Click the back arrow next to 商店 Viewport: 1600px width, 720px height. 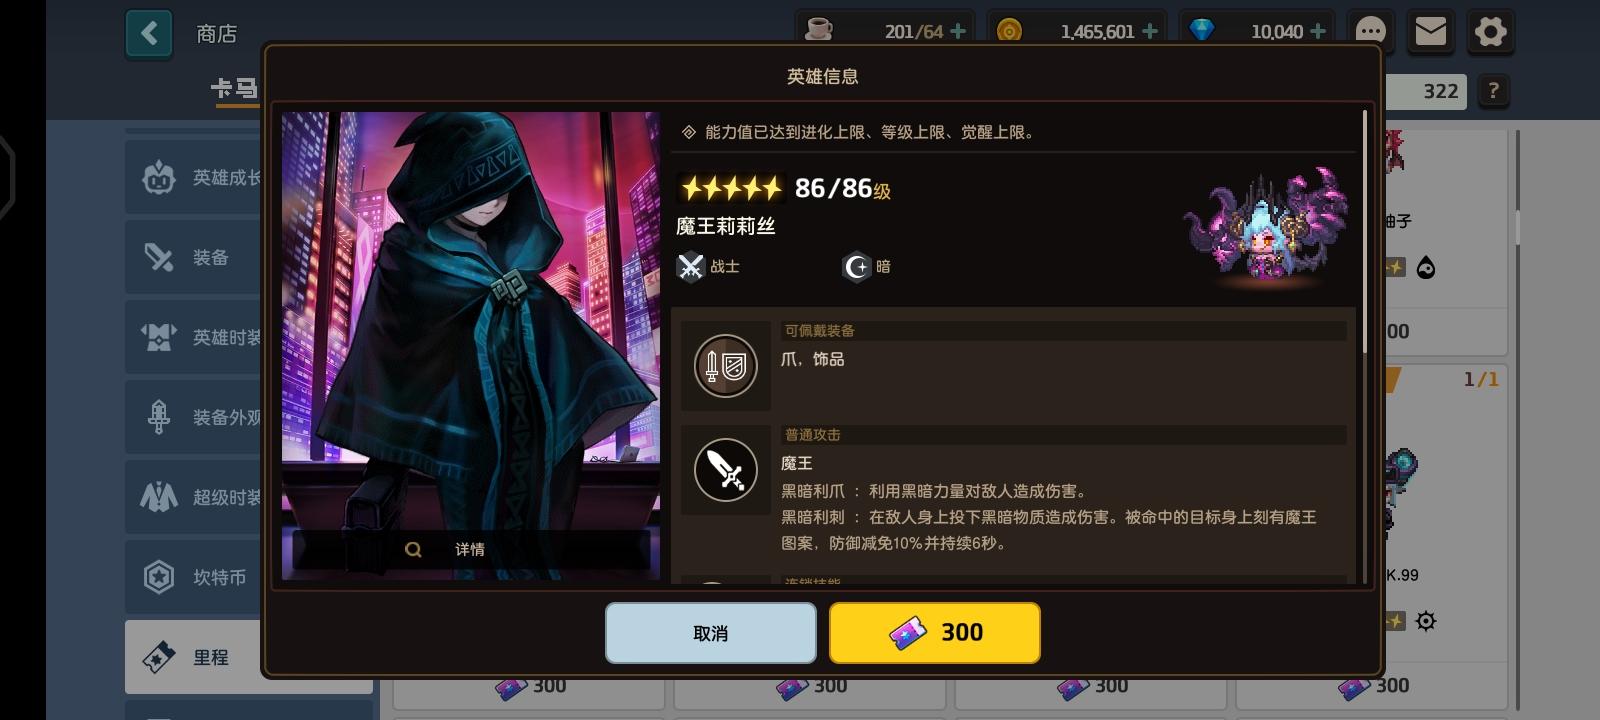[x=149, y=34]
